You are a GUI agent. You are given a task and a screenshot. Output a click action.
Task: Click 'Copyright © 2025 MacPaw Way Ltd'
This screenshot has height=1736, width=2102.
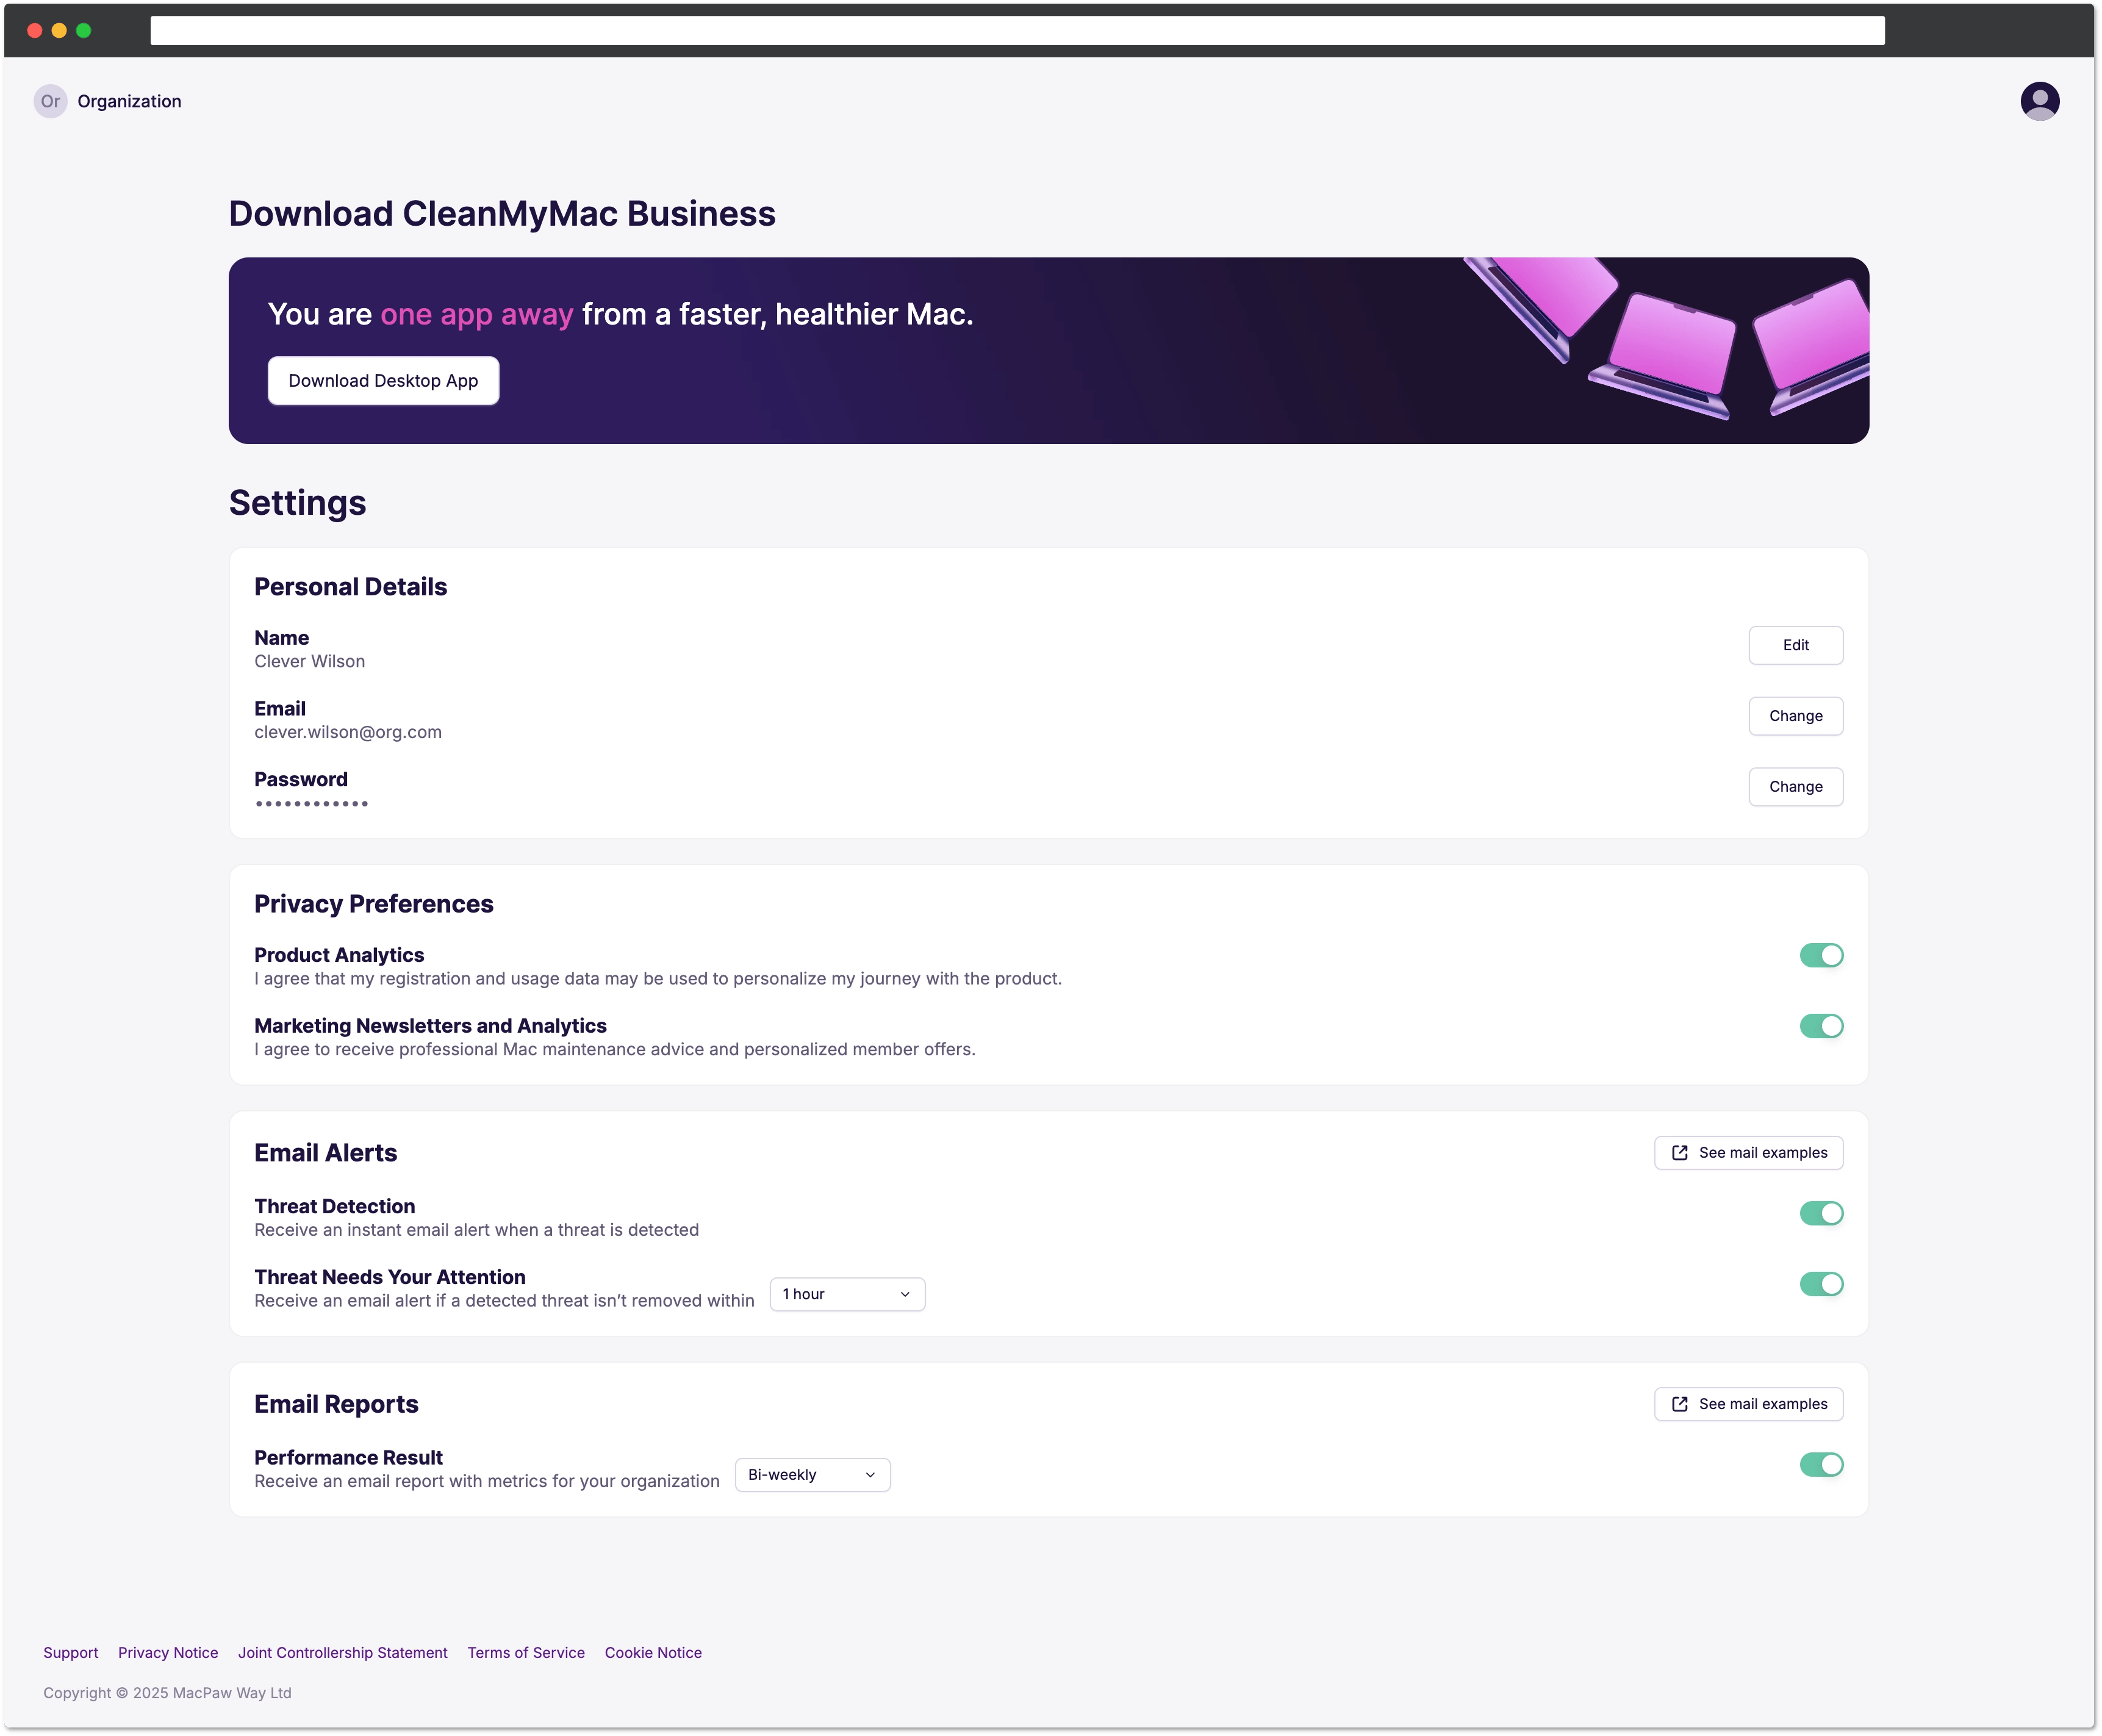click(167, 1692)
